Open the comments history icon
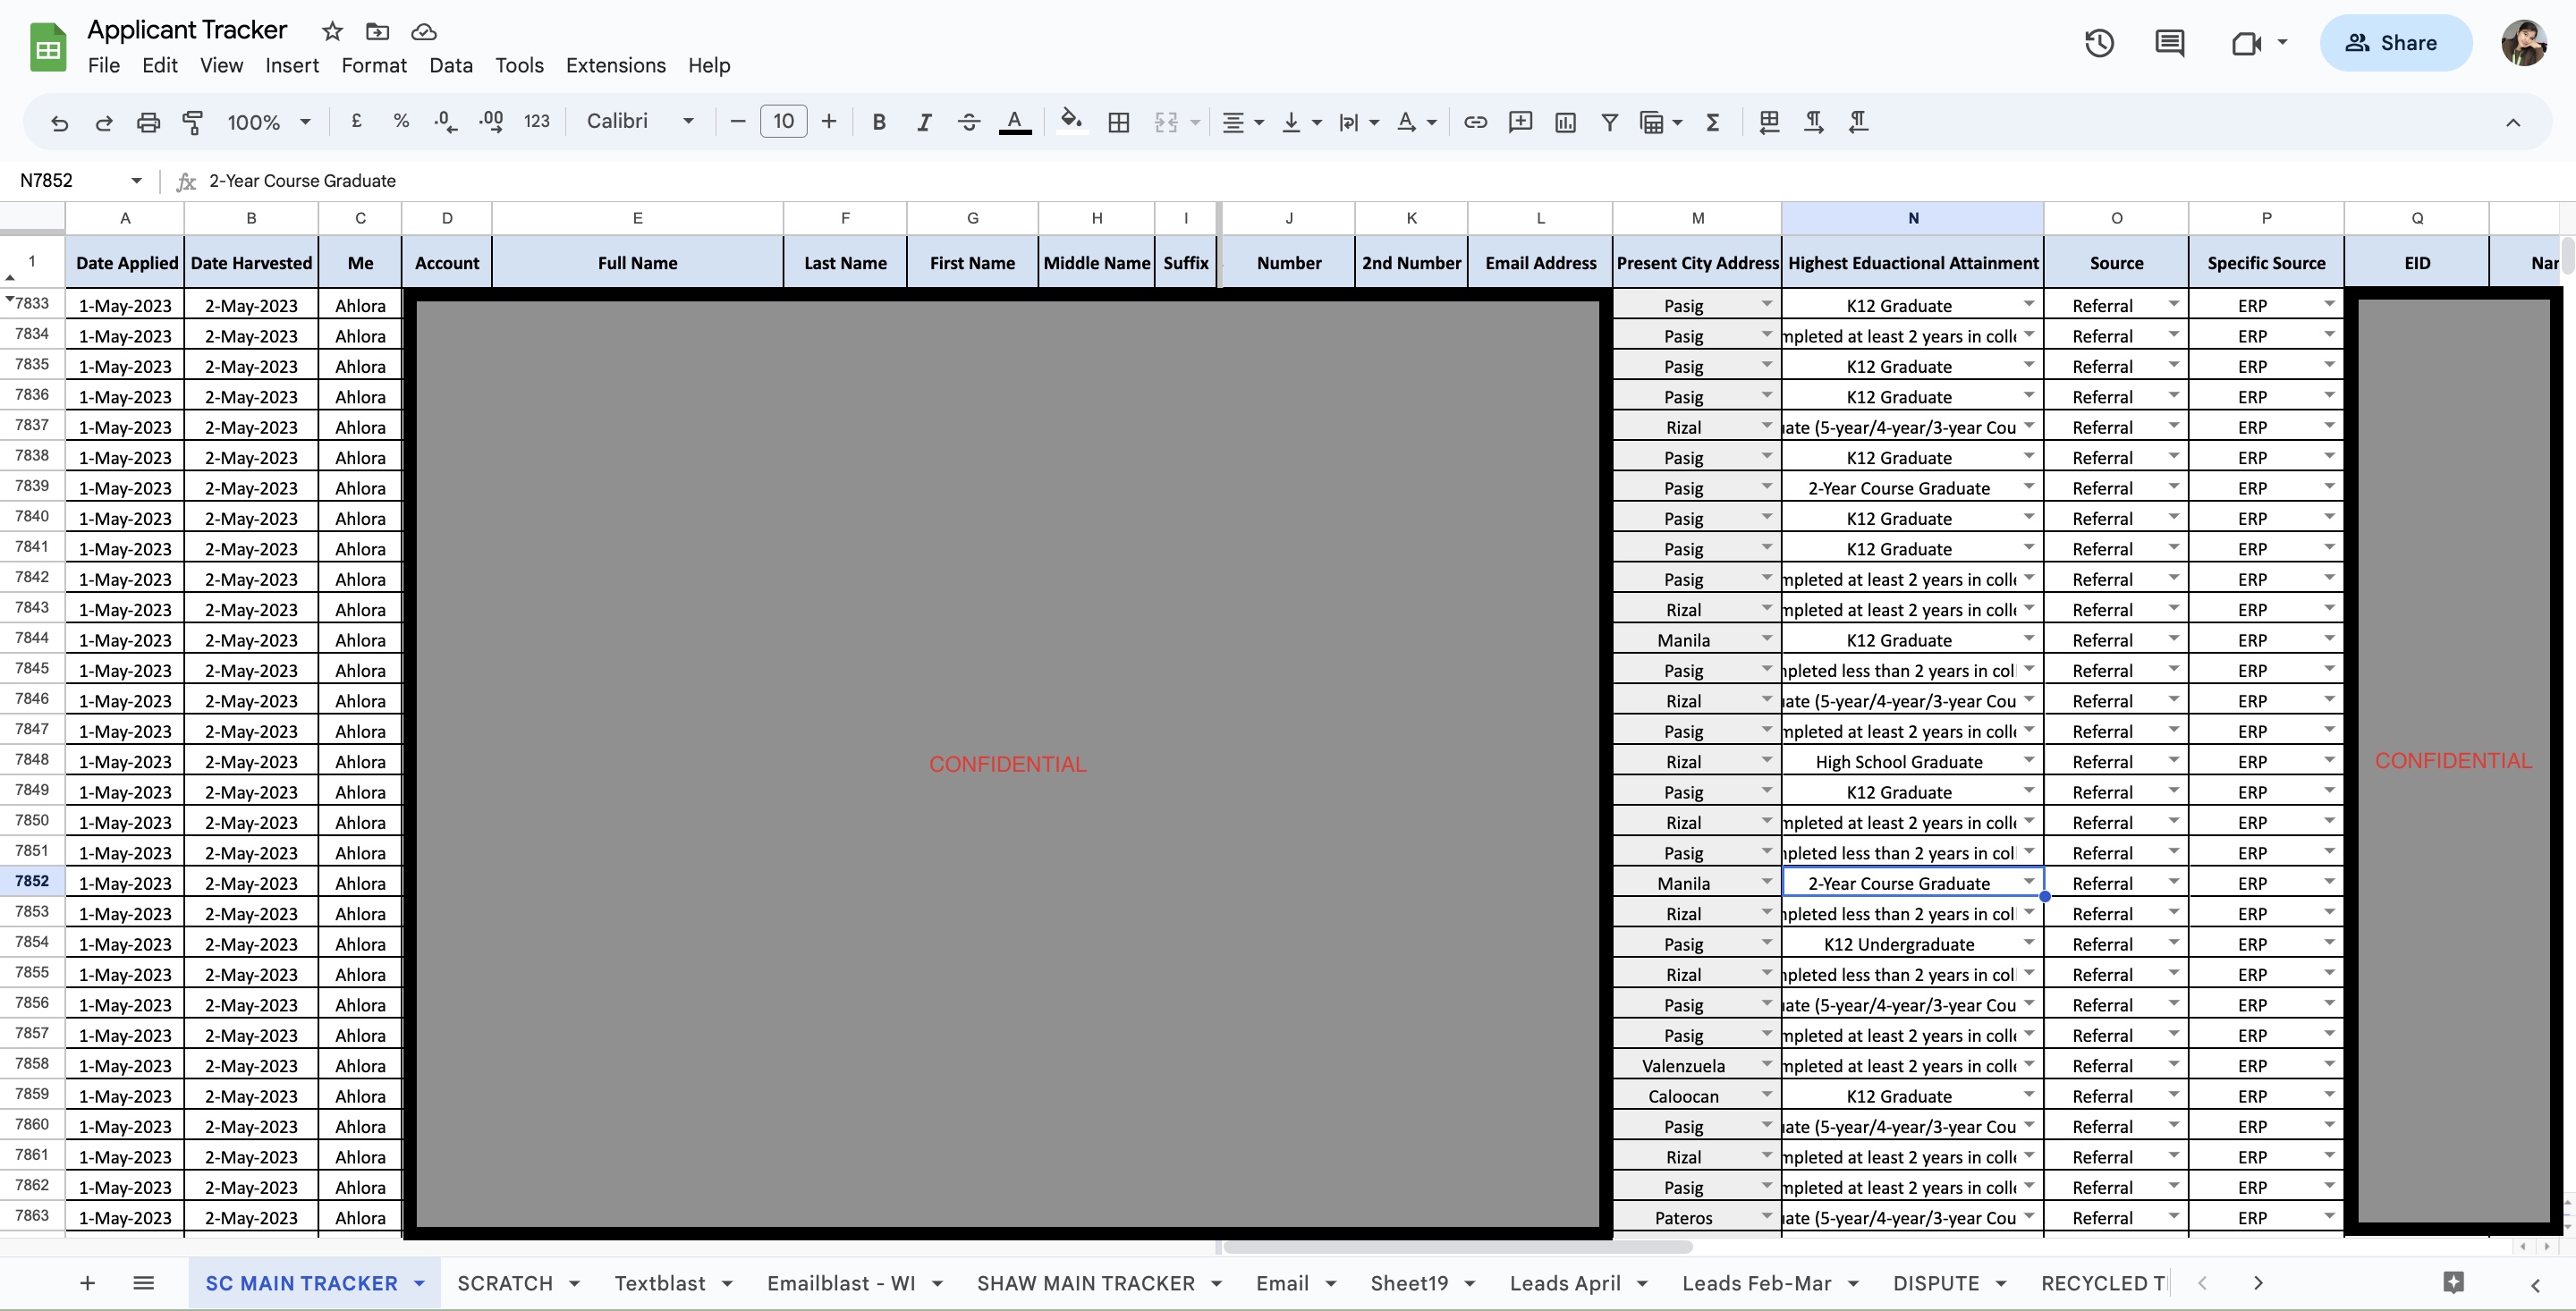The width and height of the screenshot is (2576, 1311). 2169,43
